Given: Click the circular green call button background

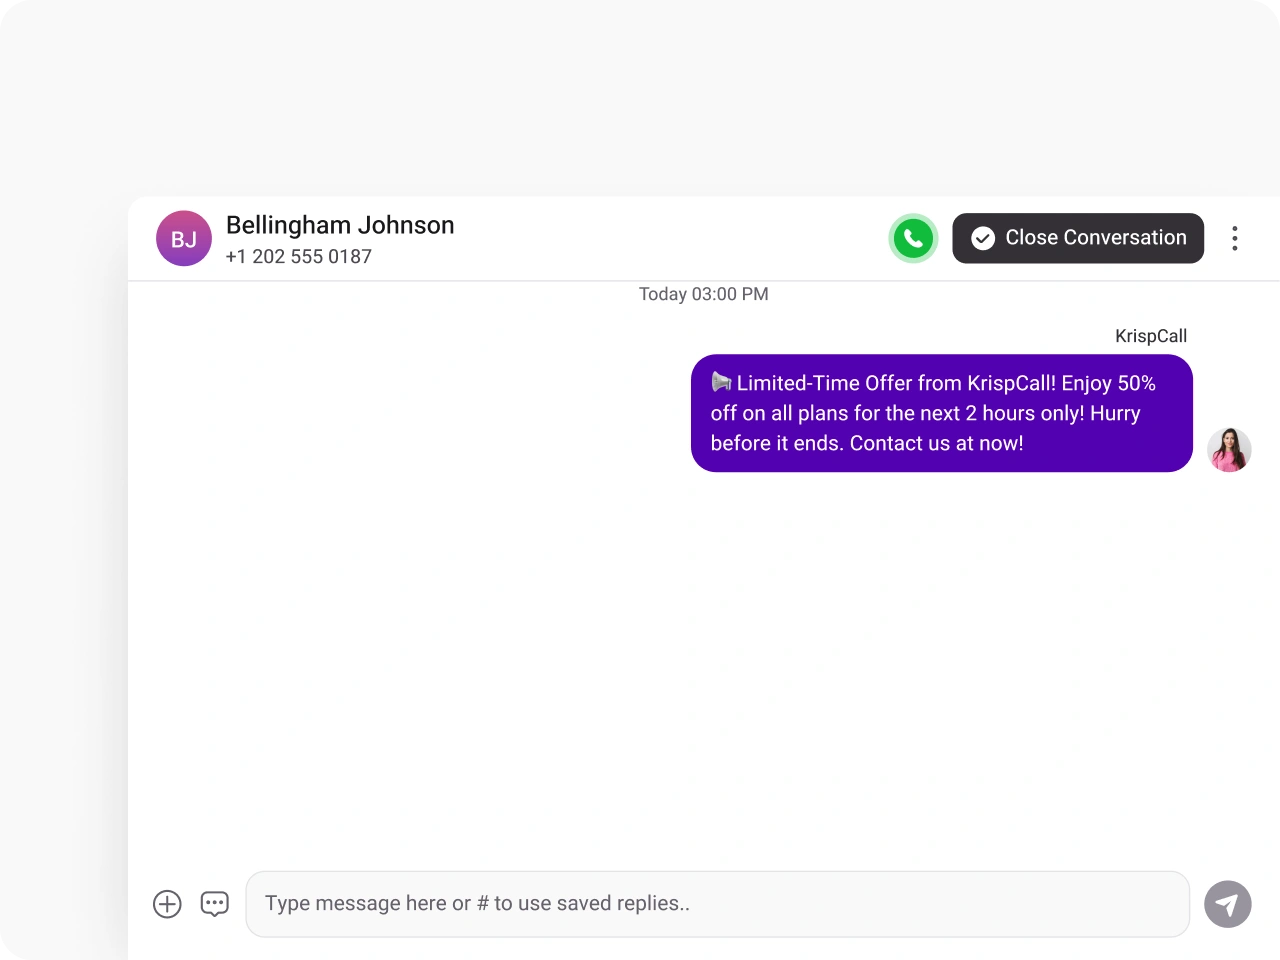Looking at the screenshot, I should tap(912, 238).
